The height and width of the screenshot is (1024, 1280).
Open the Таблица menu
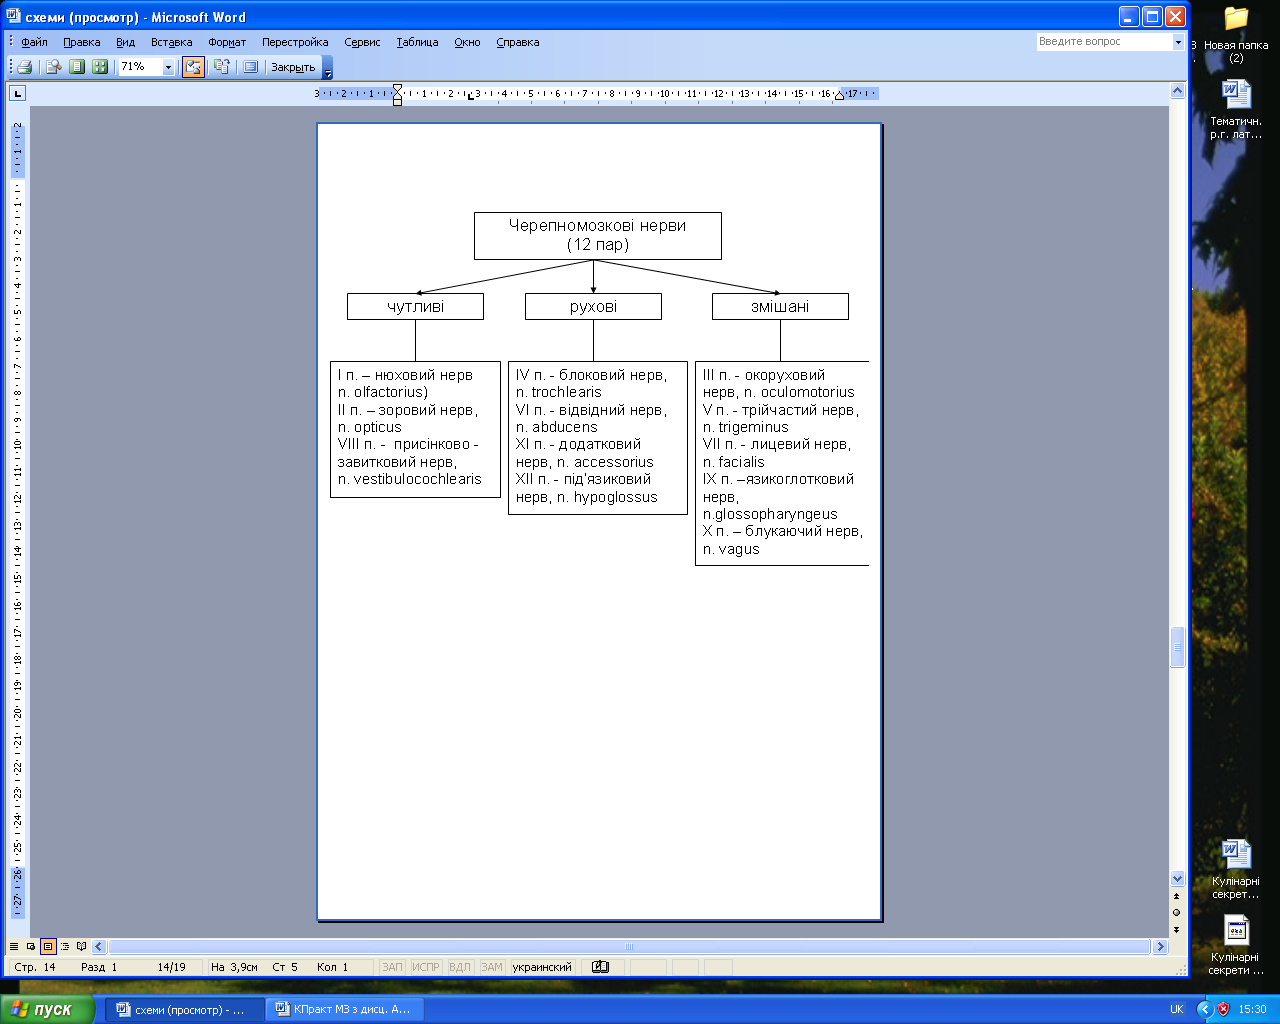pyautogui.click(x=417, y=42)
